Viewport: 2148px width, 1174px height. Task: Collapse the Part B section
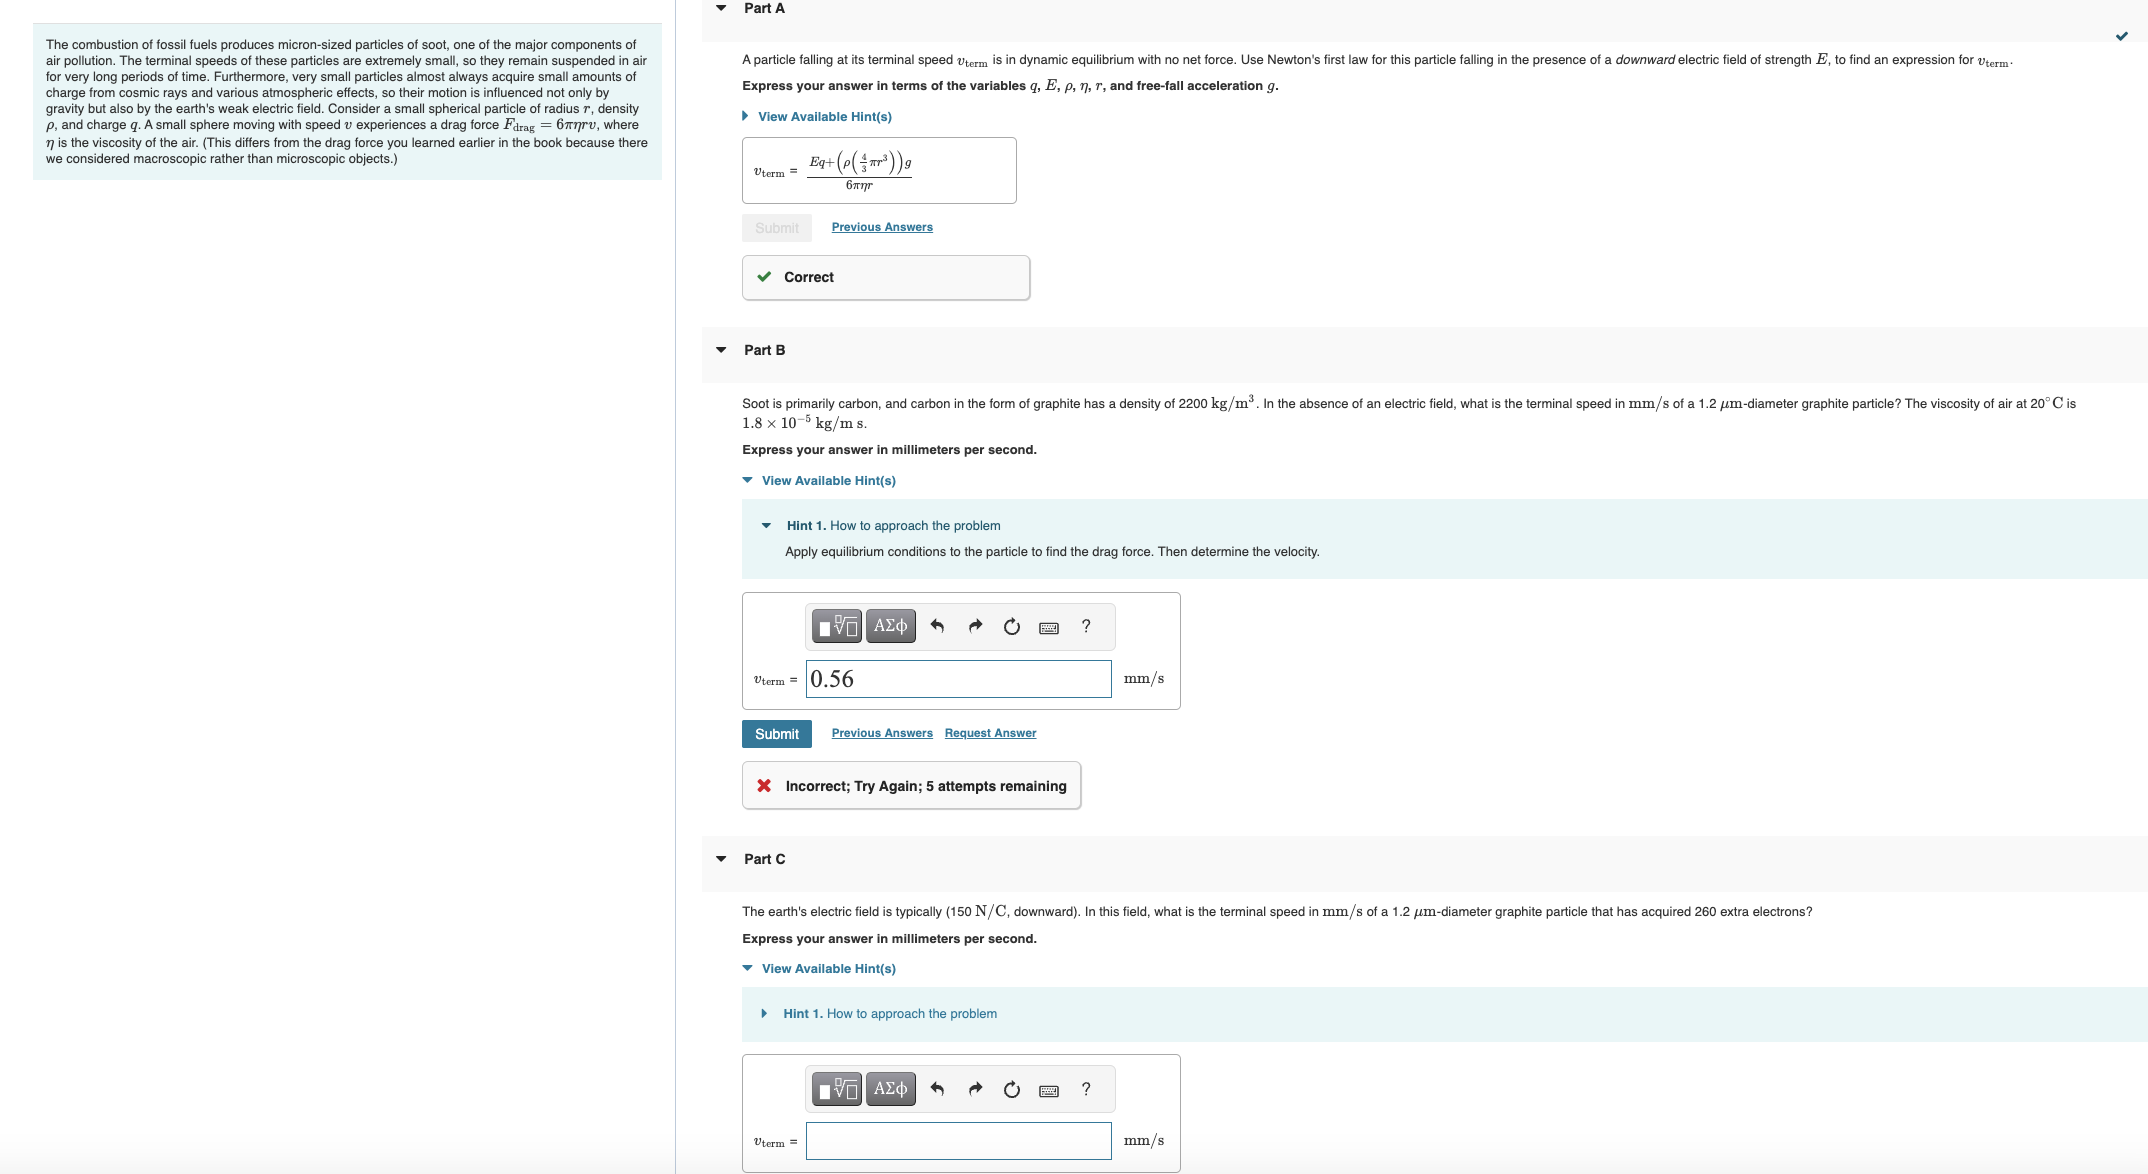point(721,350)
